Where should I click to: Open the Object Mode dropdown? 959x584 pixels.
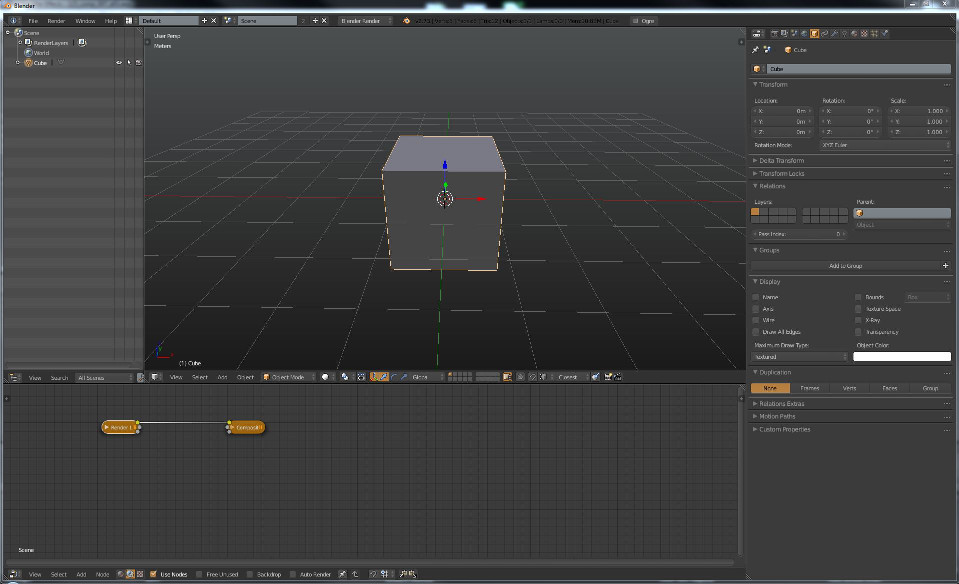point(288,377)
